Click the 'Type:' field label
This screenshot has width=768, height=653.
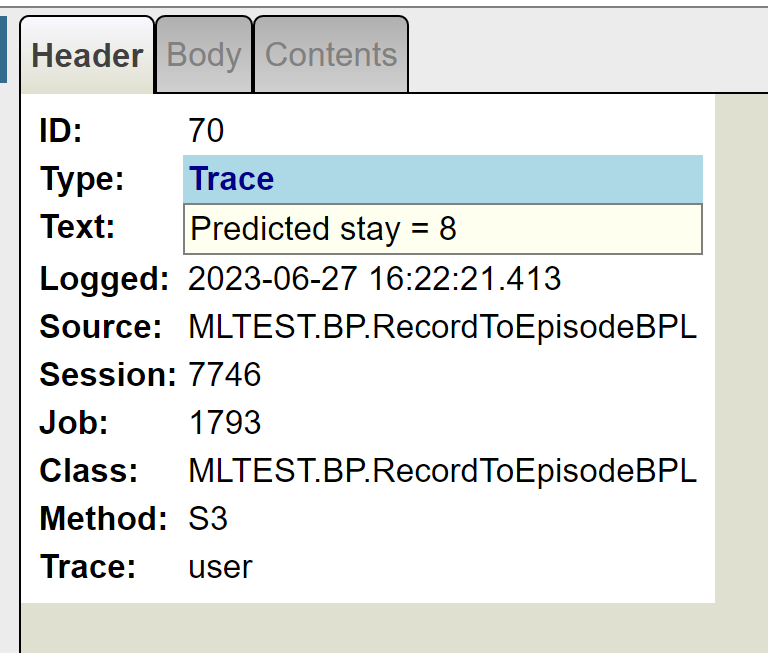coord(82,180)
